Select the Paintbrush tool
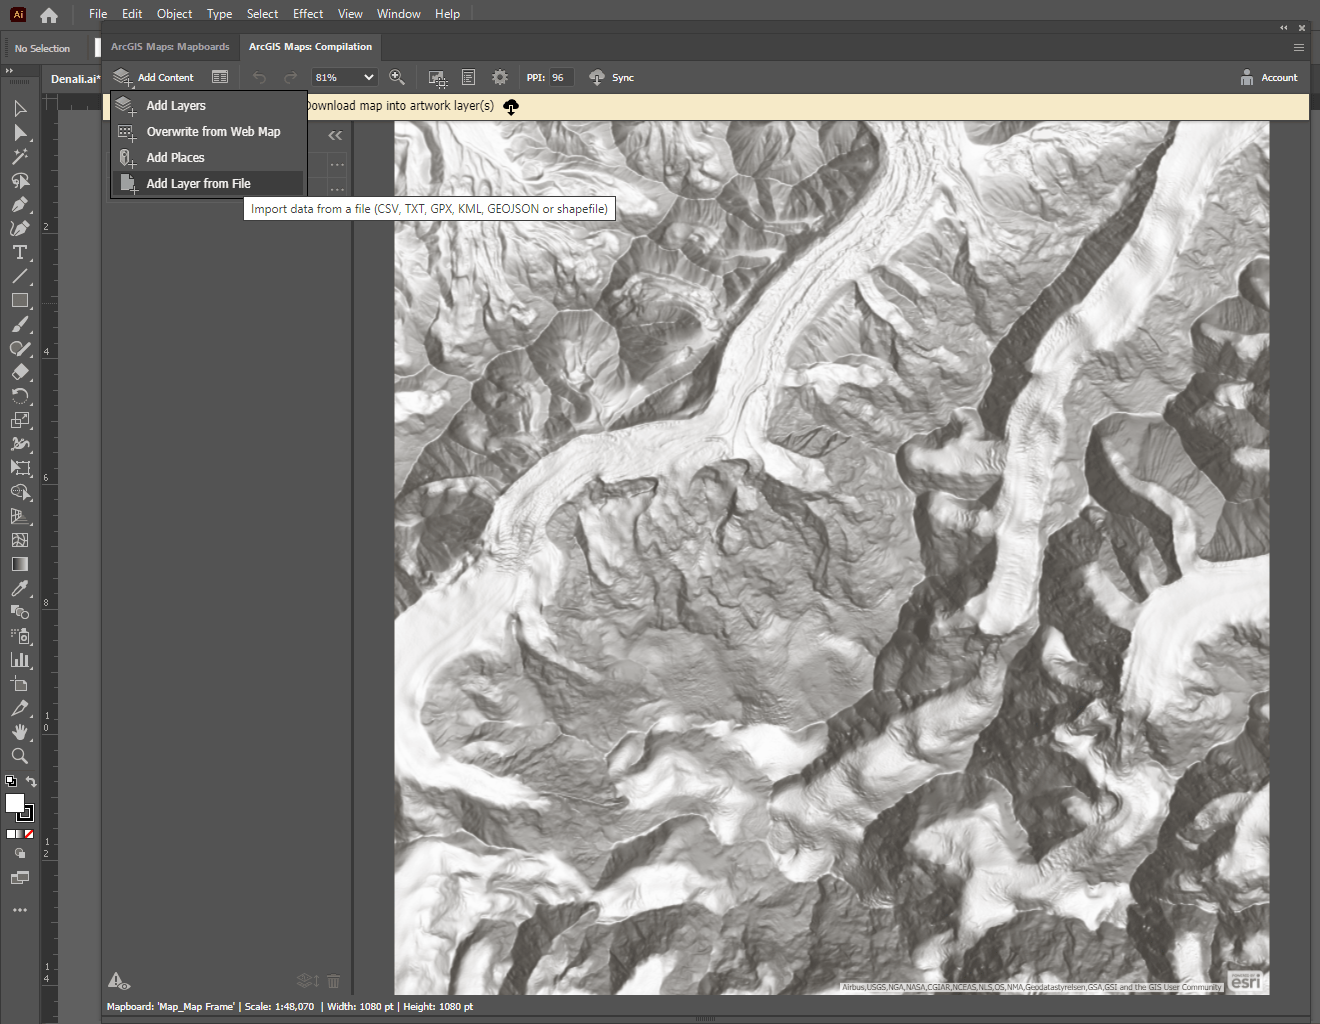1320x1024 pixels. 20,324
